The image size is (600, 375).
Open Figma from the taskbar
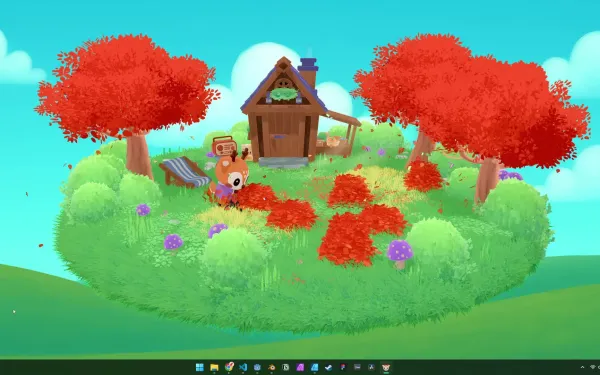coord(343,367)
